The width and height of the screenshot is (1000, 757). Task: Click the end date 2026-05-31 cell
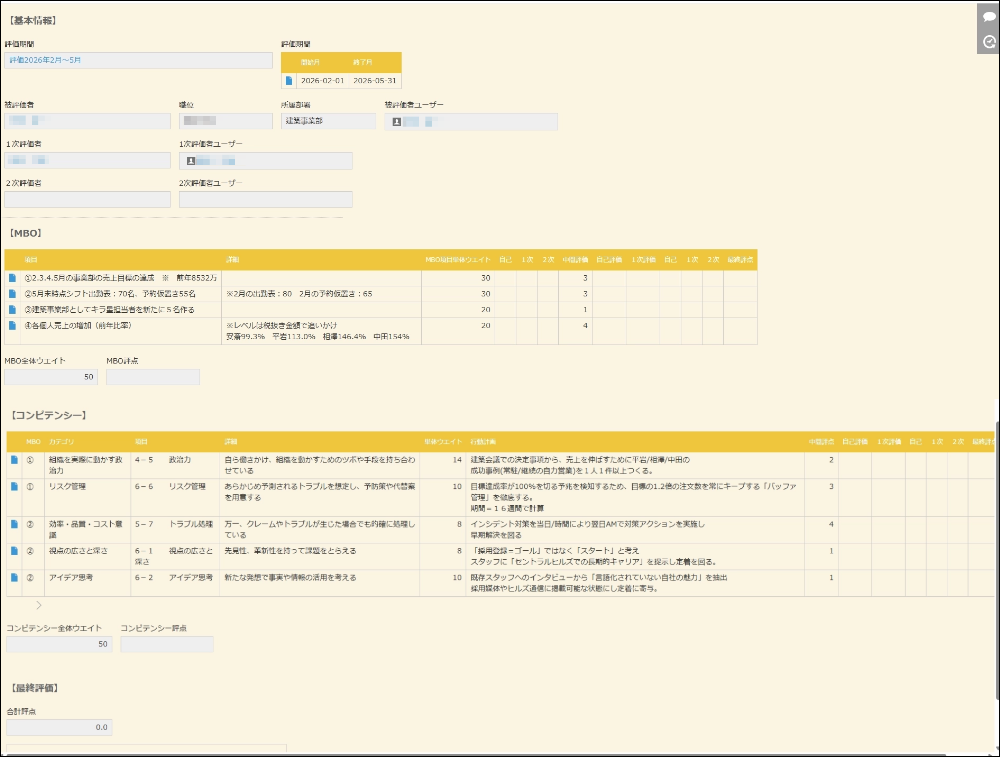click(374, 81)
